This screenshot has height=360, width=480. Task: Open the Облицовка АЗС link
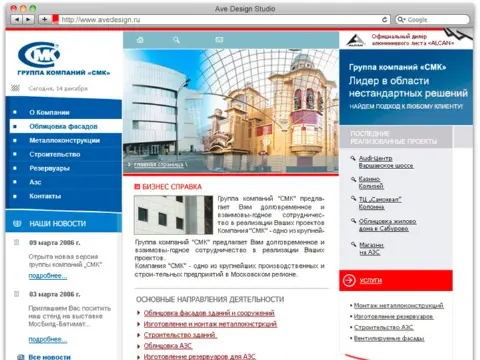click(x=168, y=346)
